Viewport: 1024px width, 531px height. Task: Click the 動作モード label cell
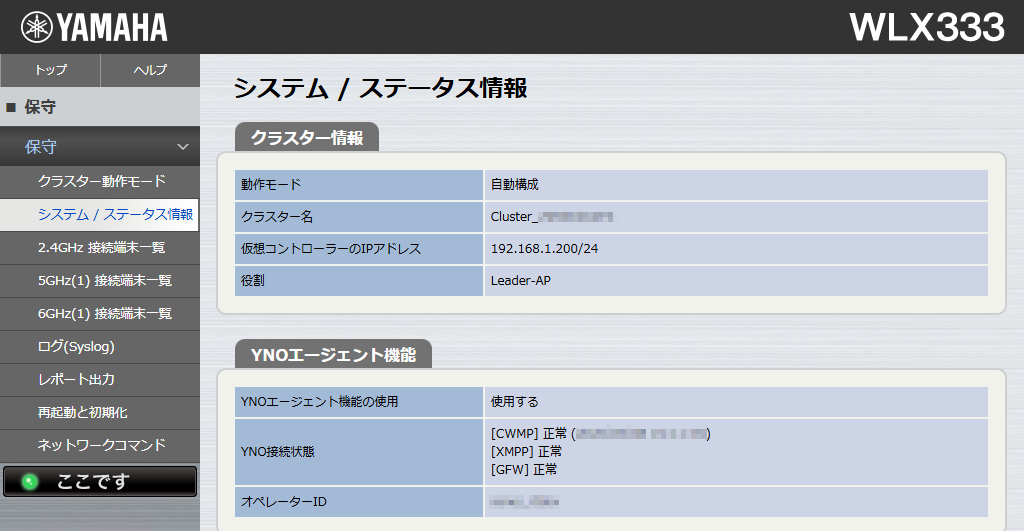tap(359, 185)
